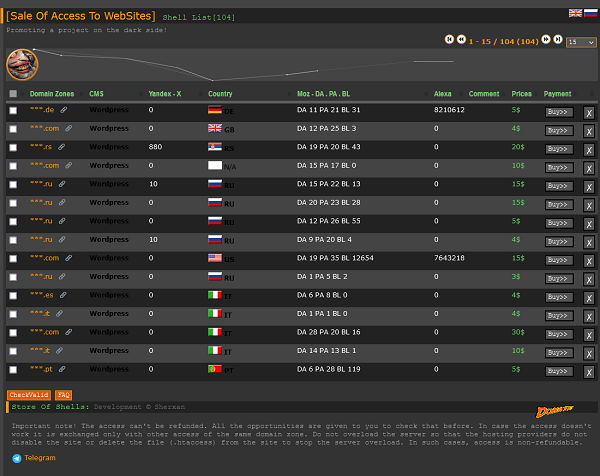Go to the next page arrow
Viewport: 600px width, 476px height.
pyautogui.click(x=546, y=39)
